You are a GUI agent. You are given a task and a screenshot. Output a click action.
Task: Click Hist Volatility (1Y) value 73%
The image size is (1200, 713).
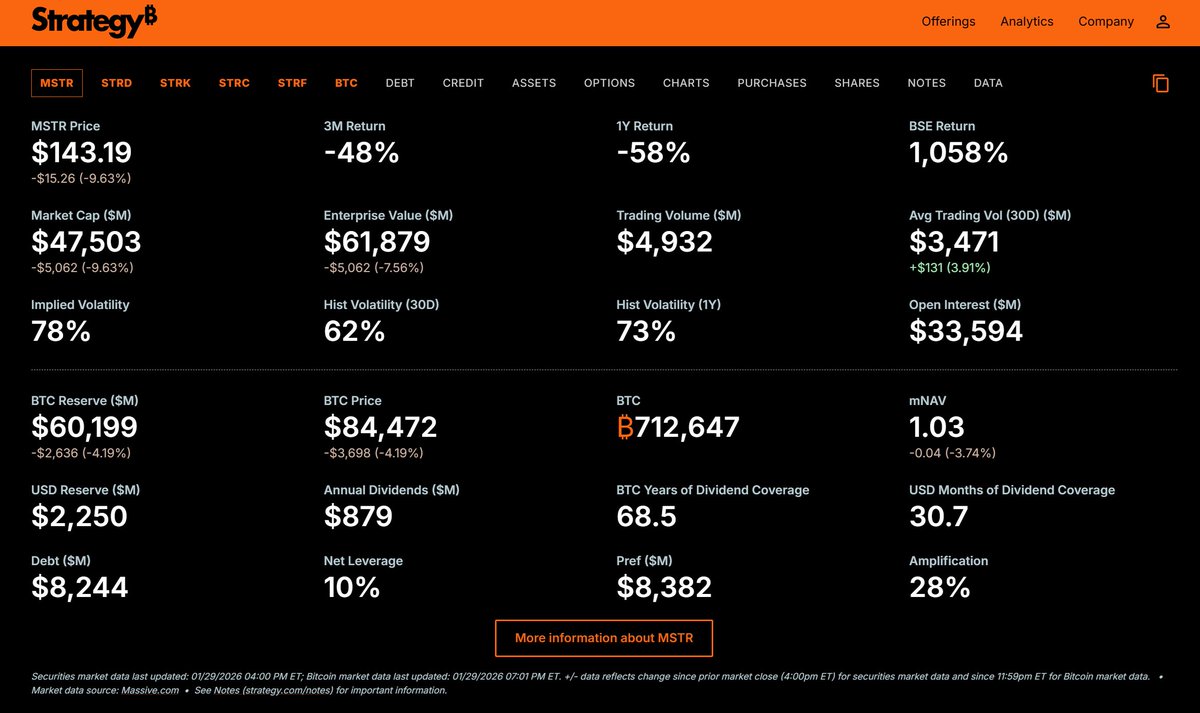pos(646,331)
